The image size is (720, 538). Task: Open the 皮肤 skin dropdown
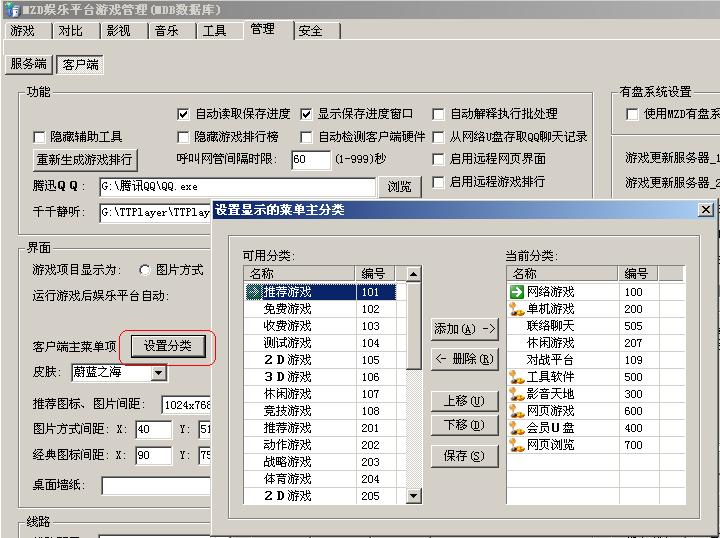point(158,373)
